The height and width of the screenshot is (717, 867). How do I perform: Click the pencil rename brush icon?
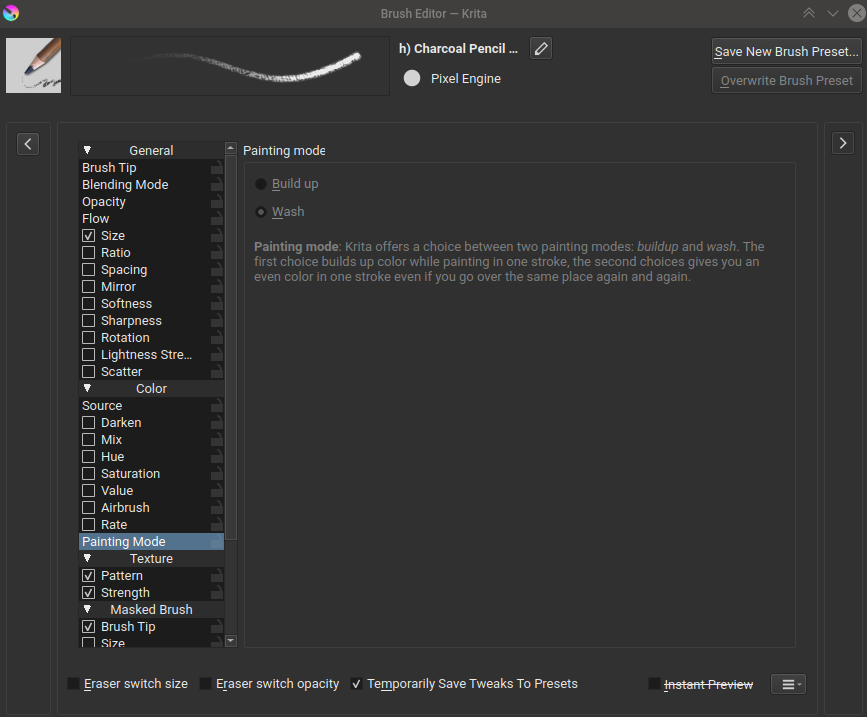tap(540, 48)
